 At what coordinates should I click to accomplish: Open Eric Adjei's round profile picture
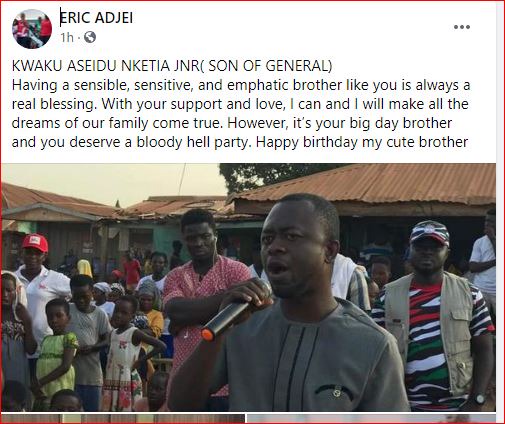click(x=32, y=29)
